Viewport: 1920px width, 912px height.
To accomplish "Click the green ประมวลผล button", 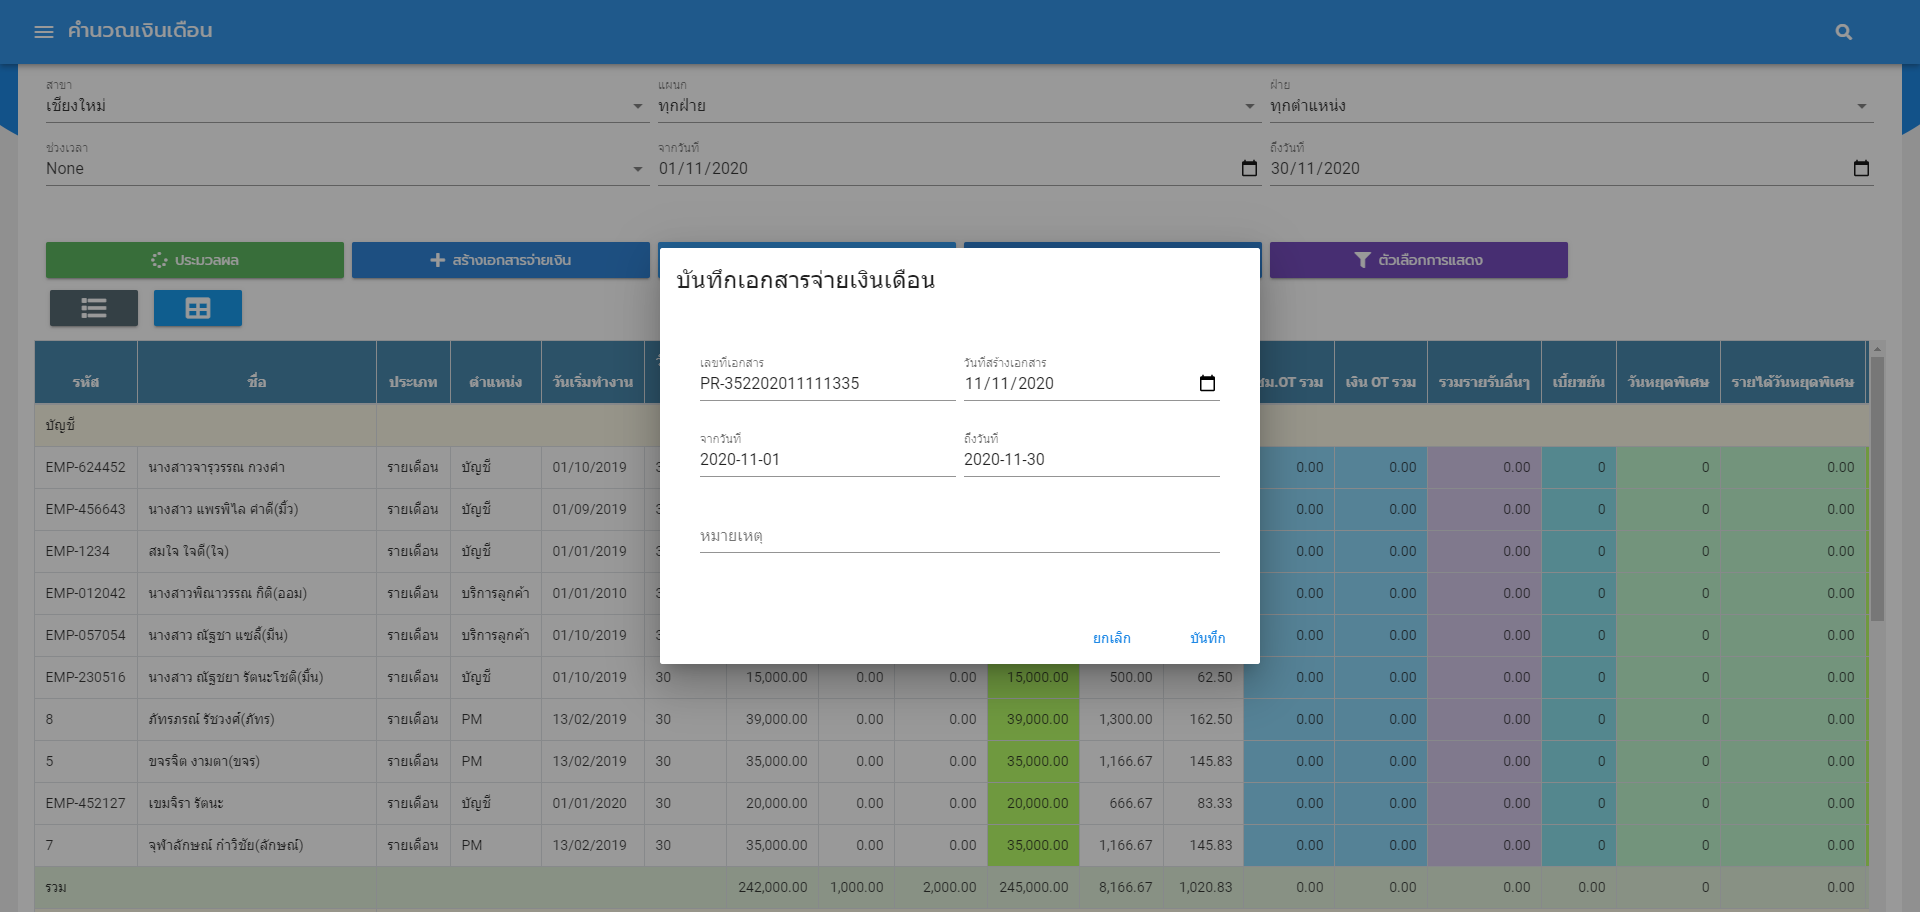I will pos(195,260).
